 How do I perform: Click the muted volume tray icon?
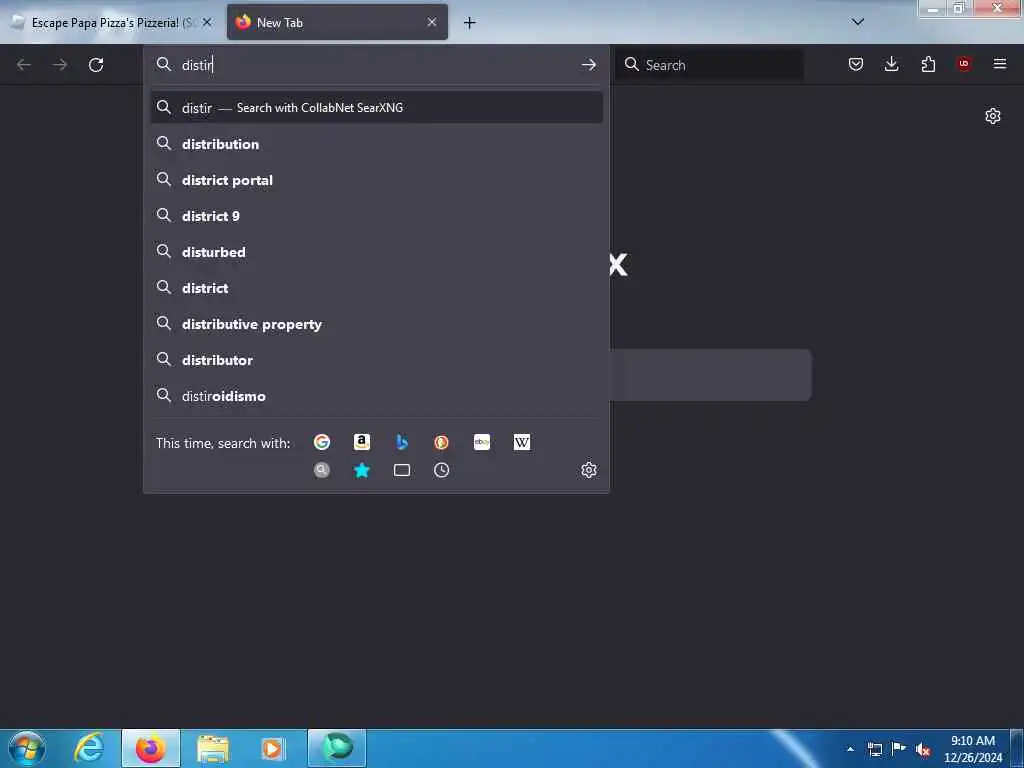click(923, 750)
